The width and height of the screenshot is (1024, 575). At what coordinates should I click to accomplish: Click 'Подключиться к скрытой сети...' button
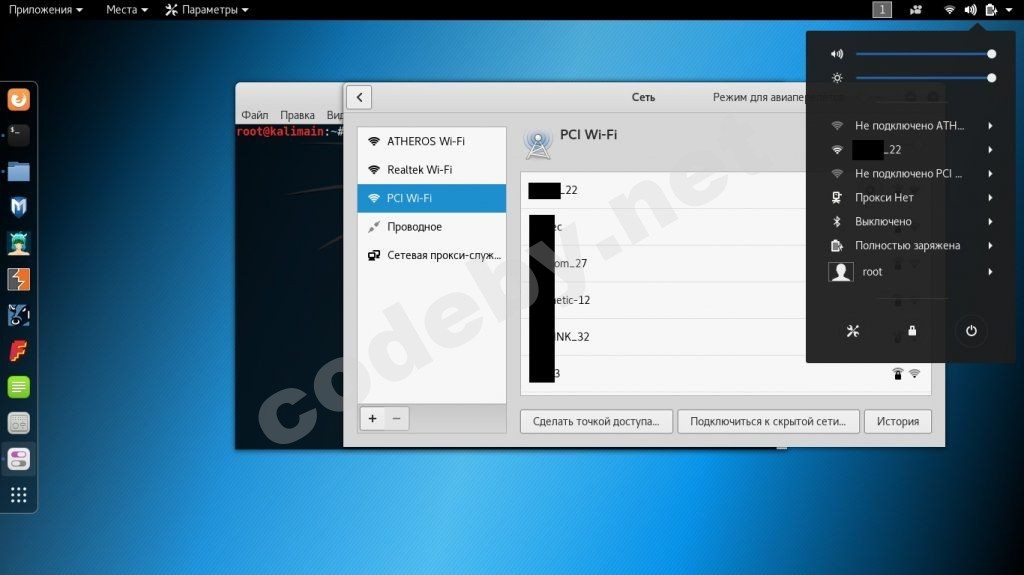[x=768, y=421]
